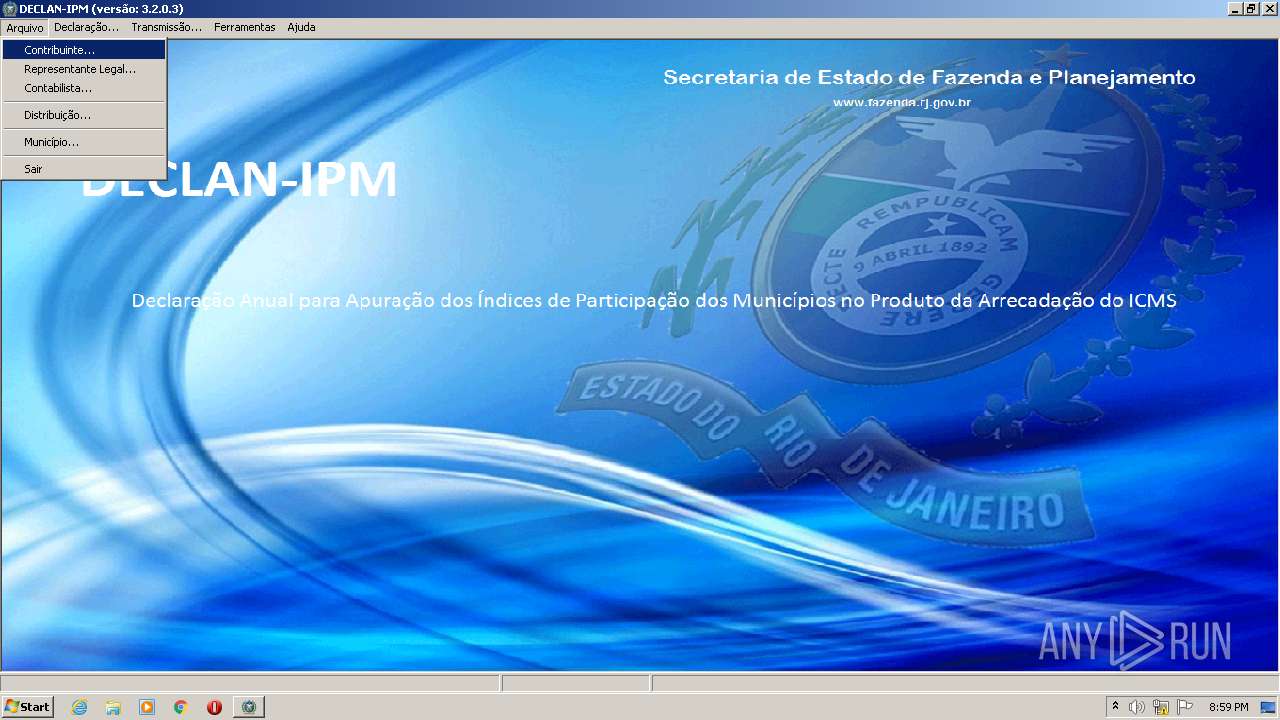Viewport: 1280px width, 720px height.
Task: Collapse the open Arquivo menu
Action: tap(25, 28)
